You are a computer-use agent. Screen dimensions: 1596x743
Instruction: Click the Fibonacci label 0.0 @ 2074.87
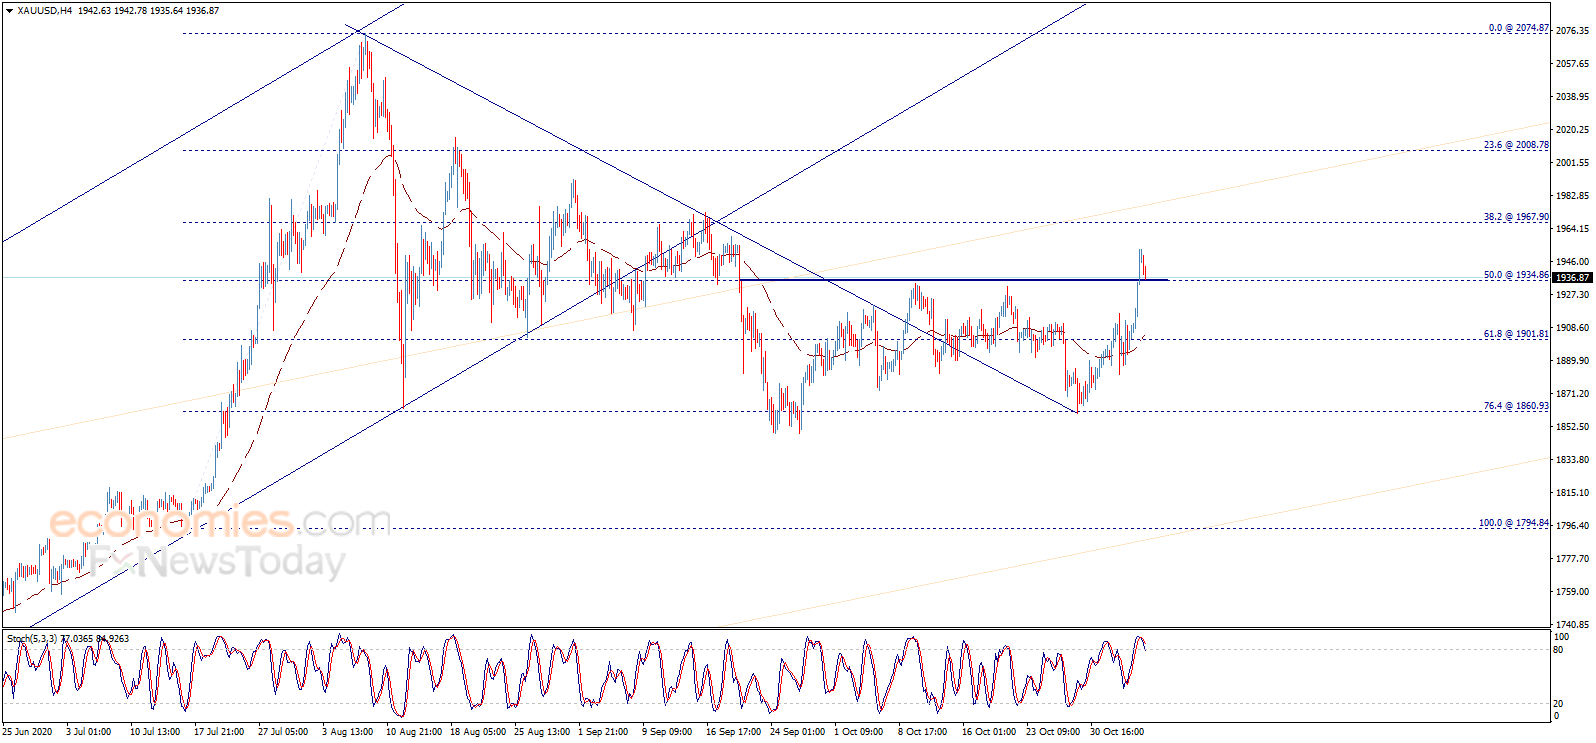click(1518, 28)
